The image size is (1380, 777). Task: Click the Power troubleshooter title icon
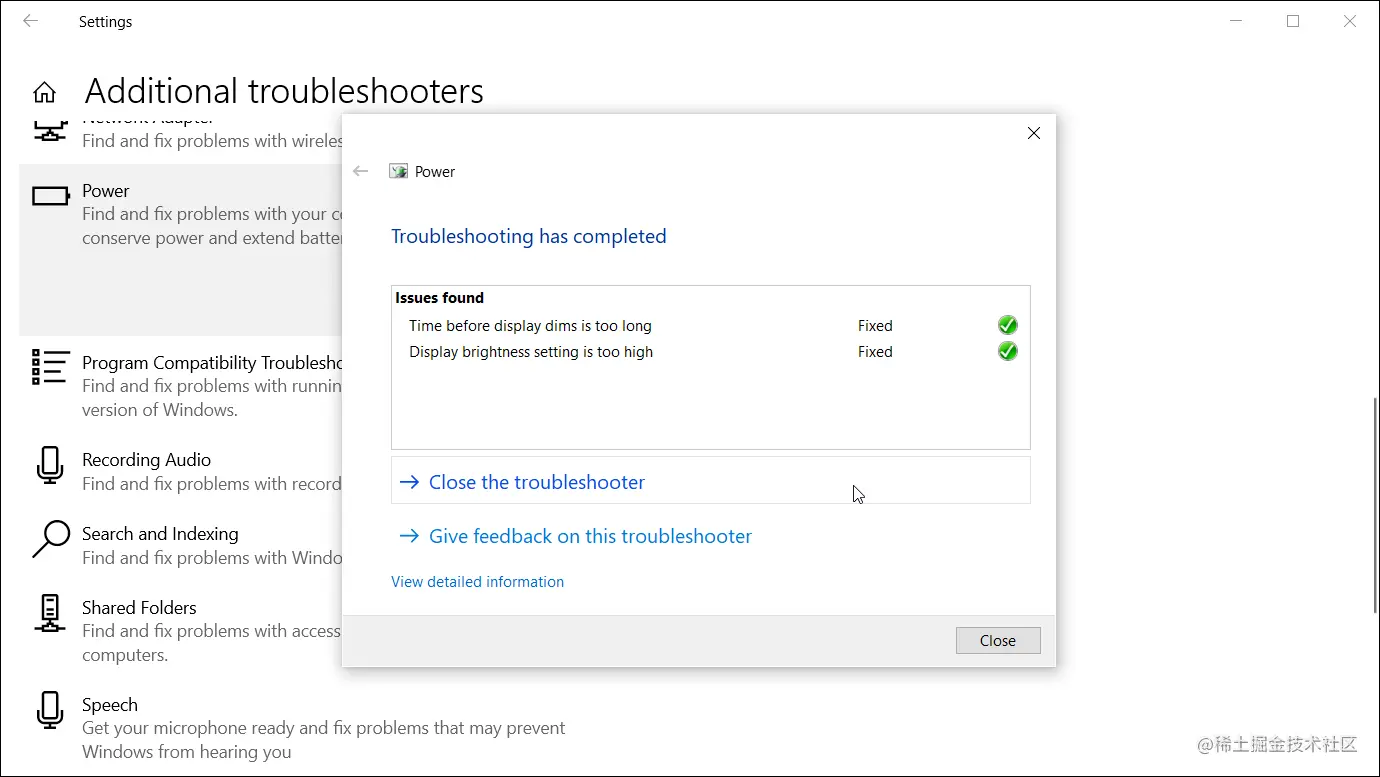398,171
